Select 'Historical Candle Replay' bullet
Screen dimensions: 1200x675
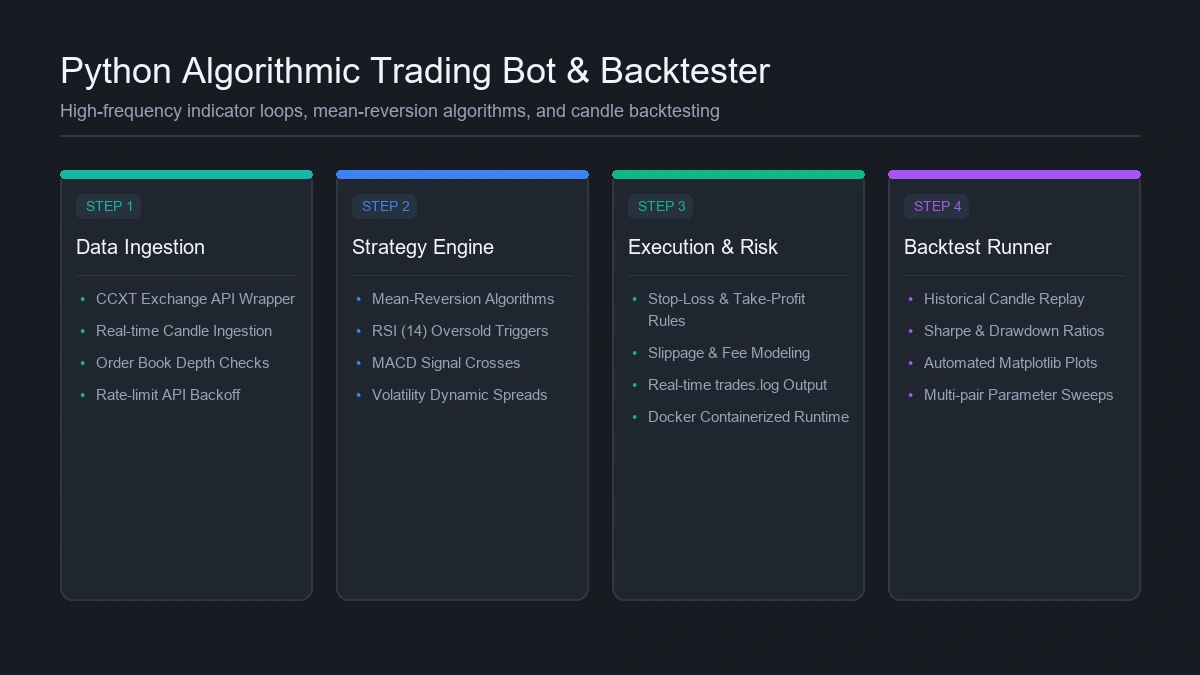(x=1004, y=299)
